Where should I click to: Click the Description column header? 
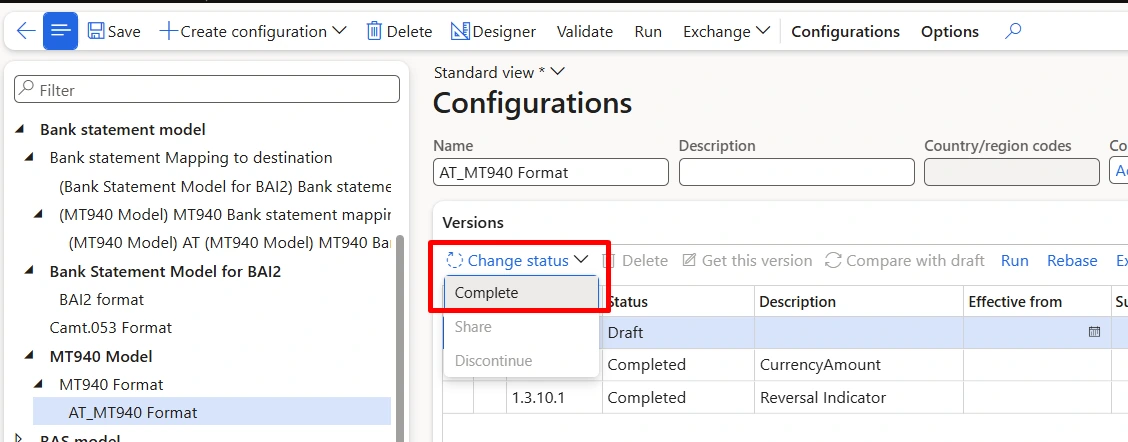(x=859, y=302)
